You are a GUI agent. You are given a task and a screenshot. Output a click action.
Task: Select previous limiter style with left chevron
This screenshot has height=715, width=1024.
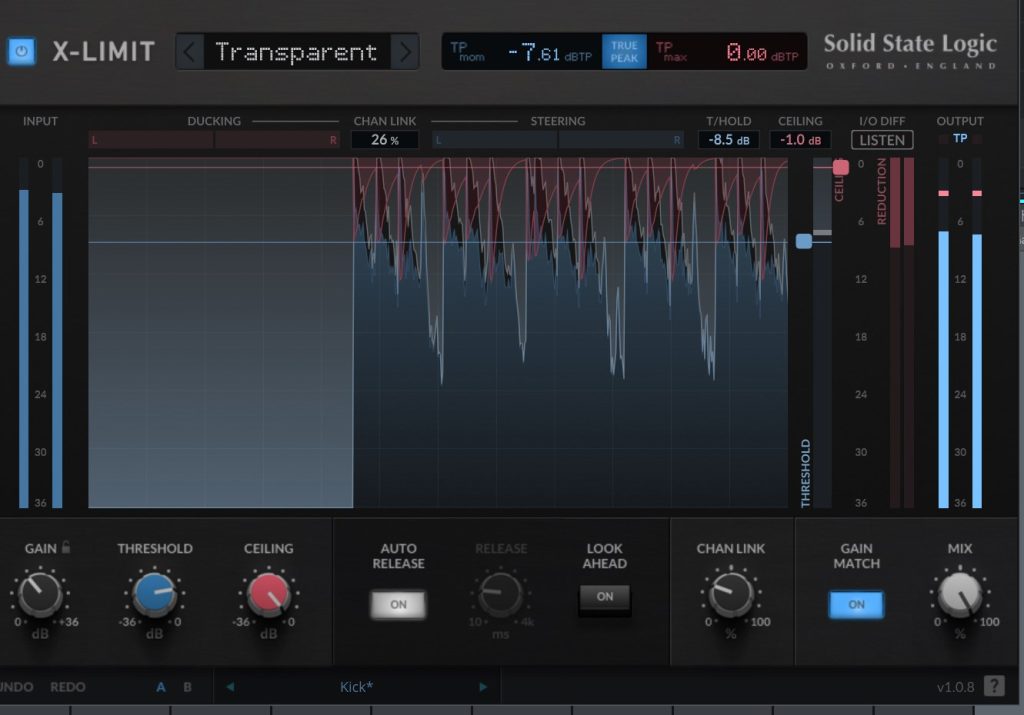click(x=189, y=52)
